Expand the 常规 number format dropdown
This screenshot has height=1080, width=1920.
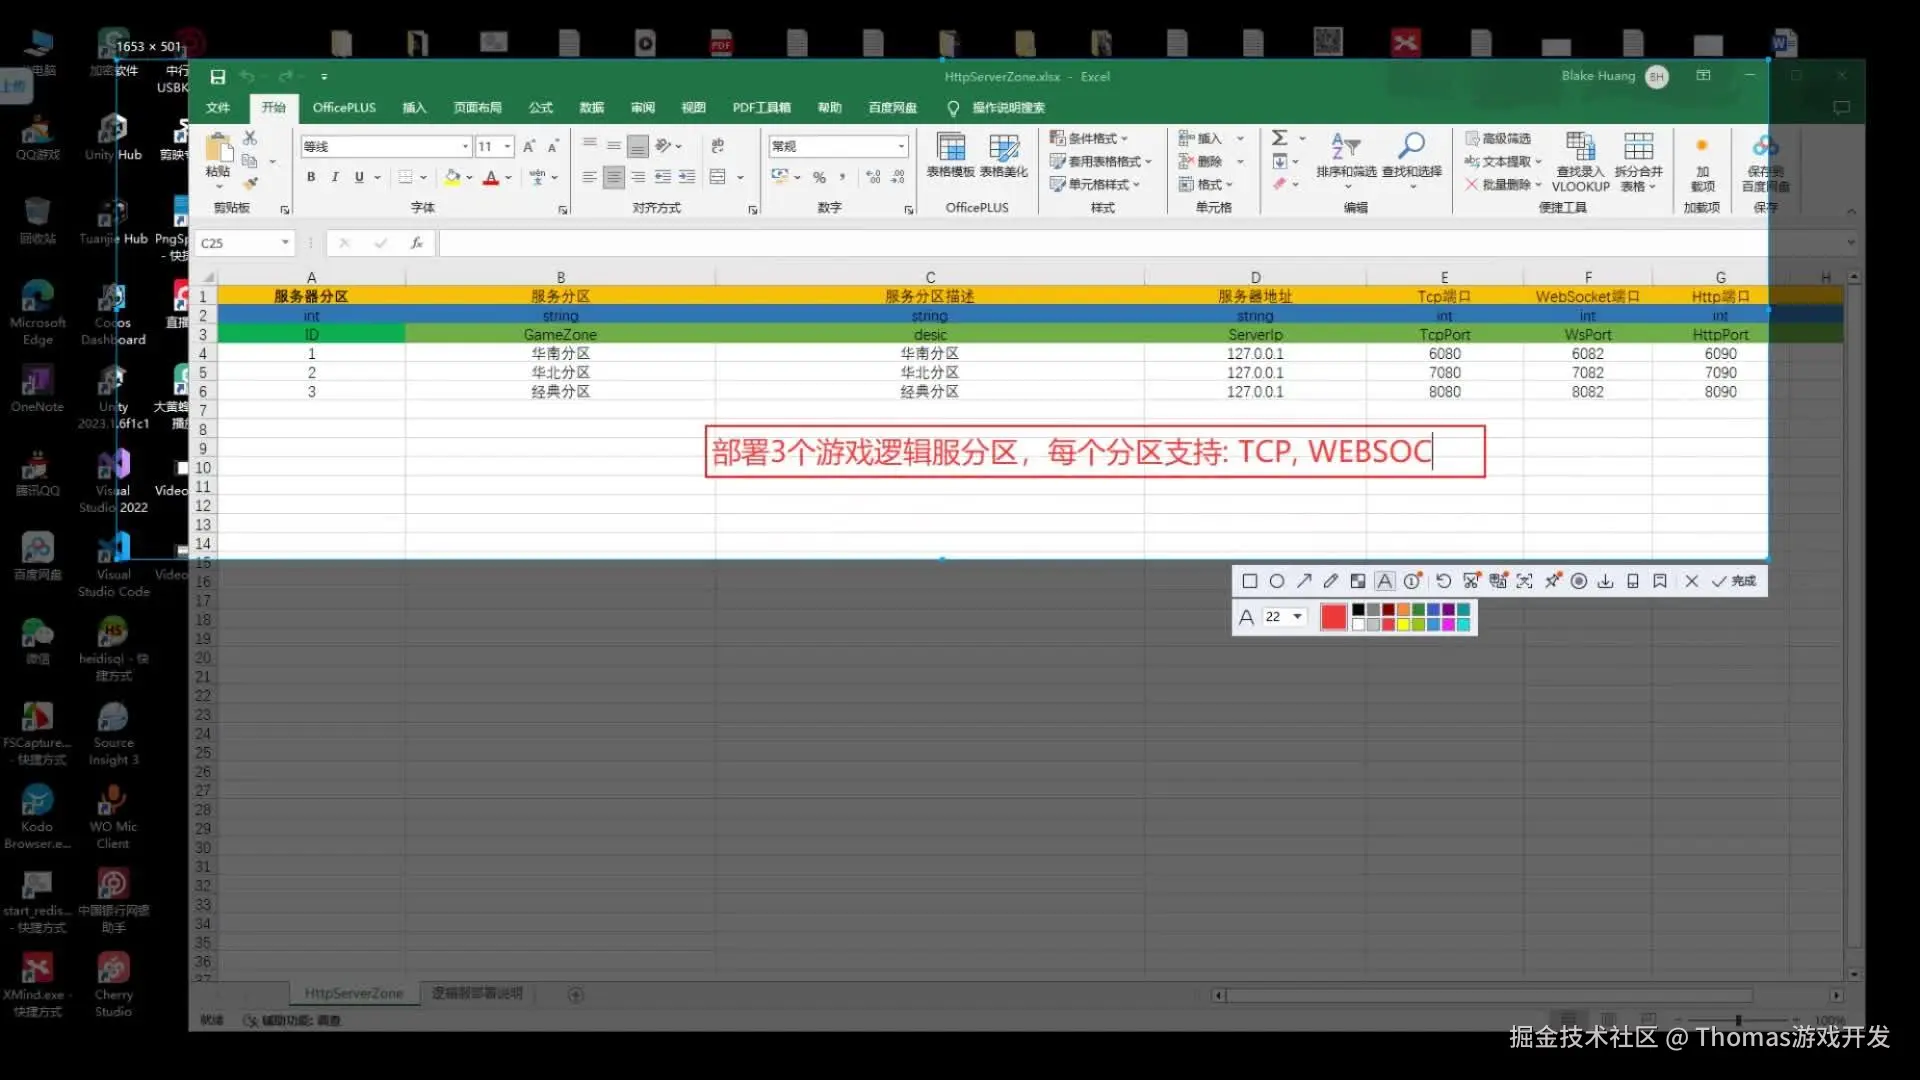coord(900,146)
